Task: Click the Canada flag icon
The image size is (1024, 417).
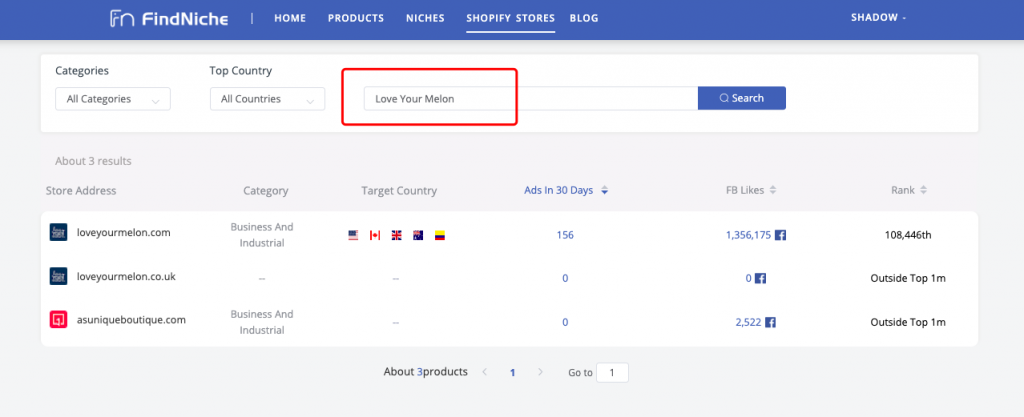Action: tap(375, 236)
